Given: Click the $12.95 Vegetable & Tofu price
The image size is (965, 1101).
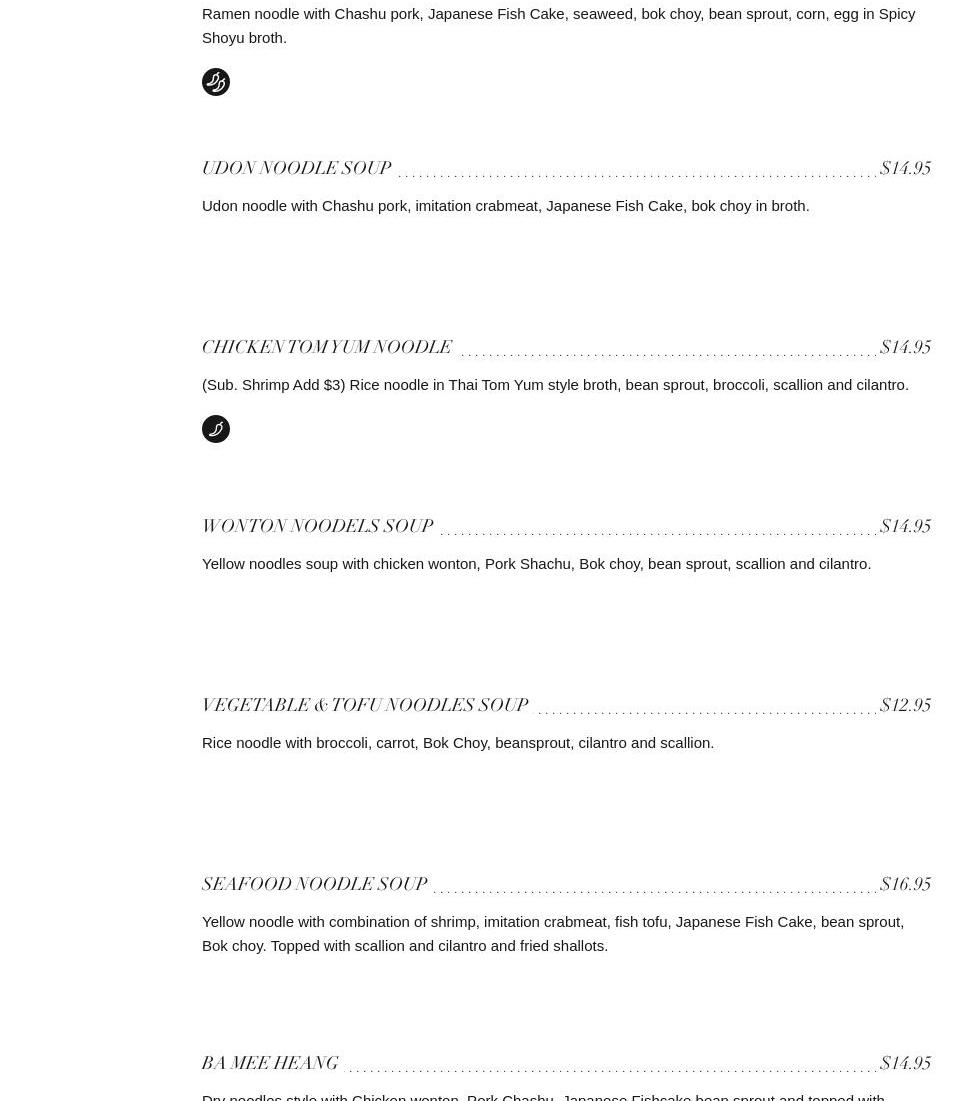Looking at the screenshot, I should [x=905, y=705].
